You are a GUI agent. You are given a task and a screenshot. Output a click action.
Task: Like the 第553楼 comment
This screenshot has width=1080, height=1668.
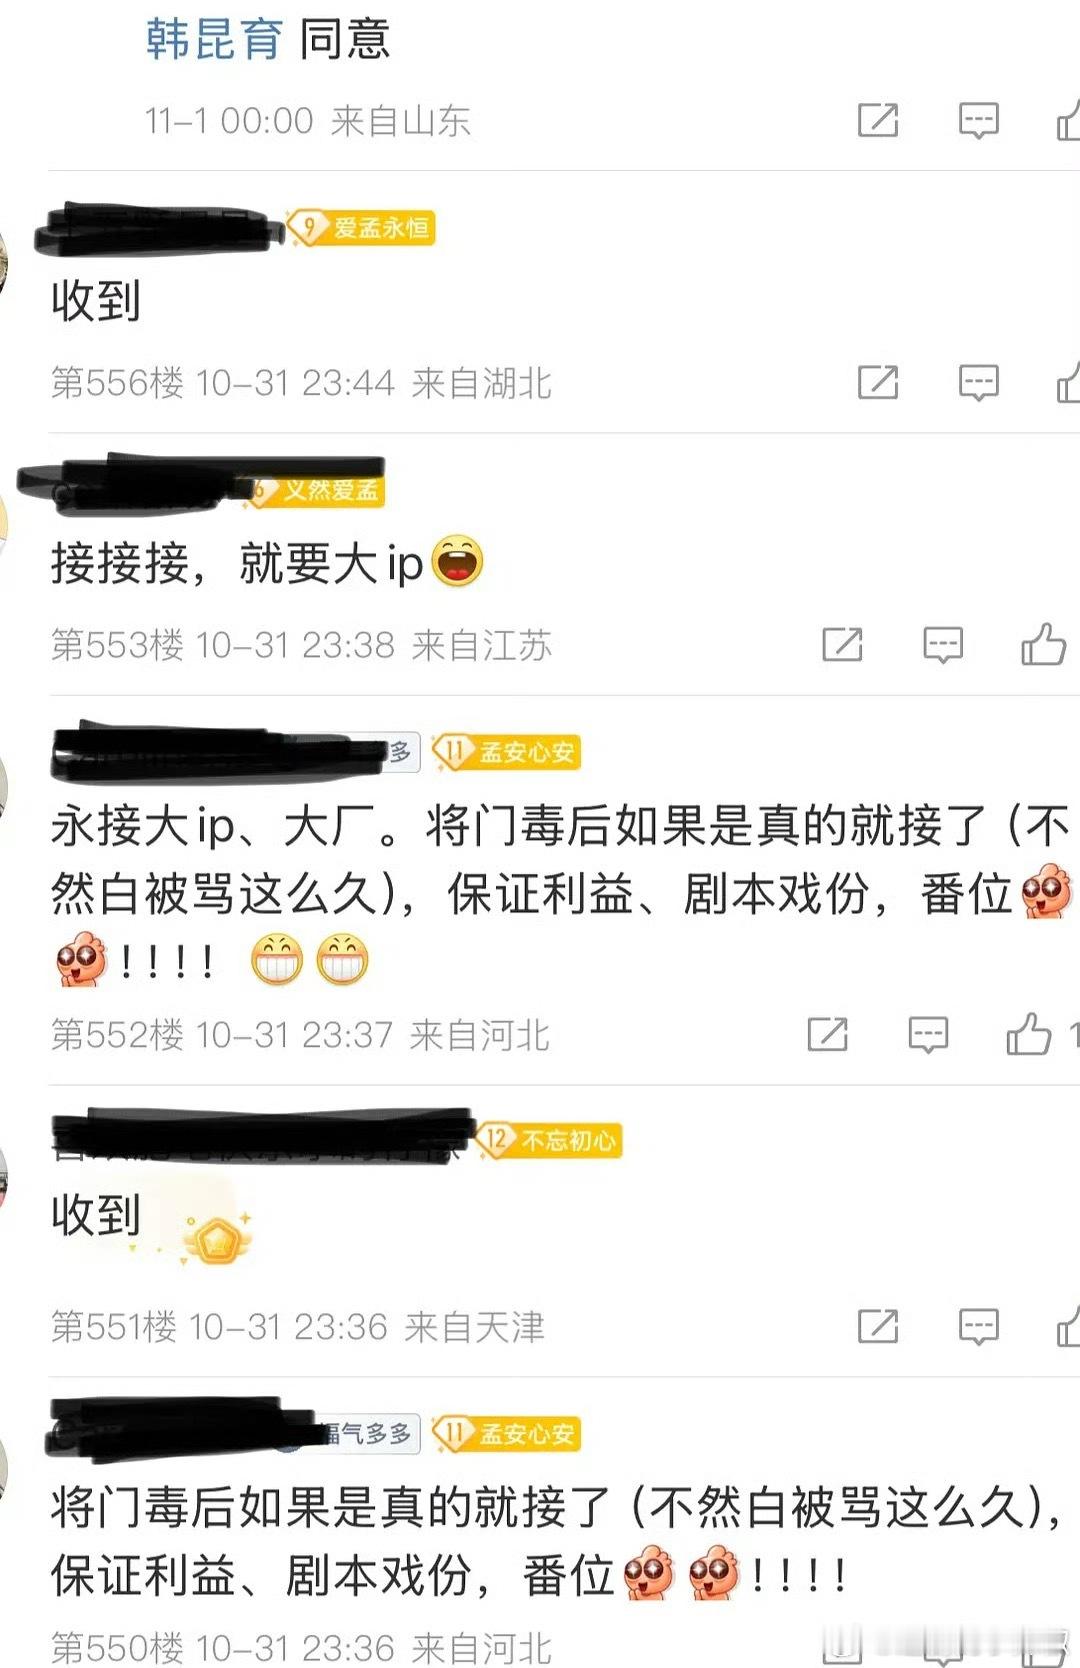coord(1043,643)
